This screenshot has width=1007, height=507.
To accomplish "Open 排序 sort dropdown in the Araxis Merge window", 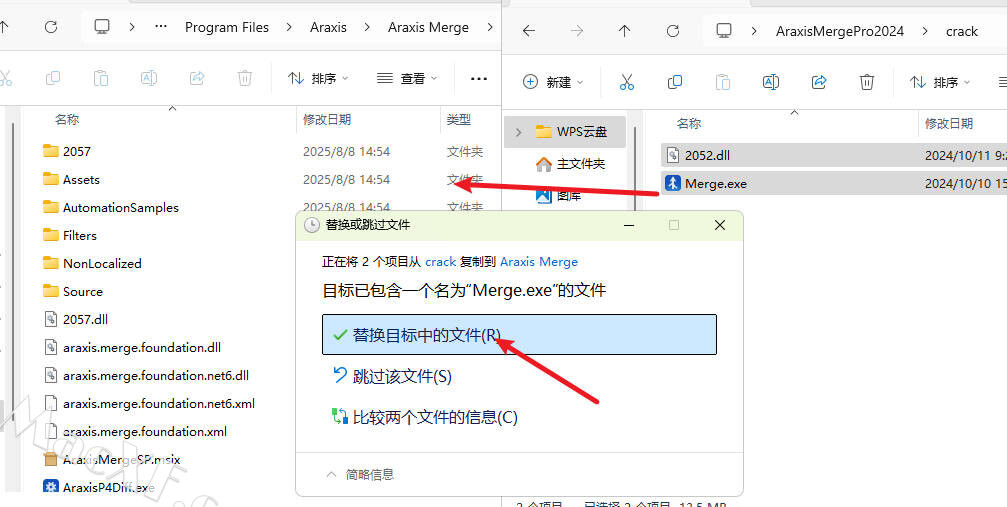I will click(318, 78).
